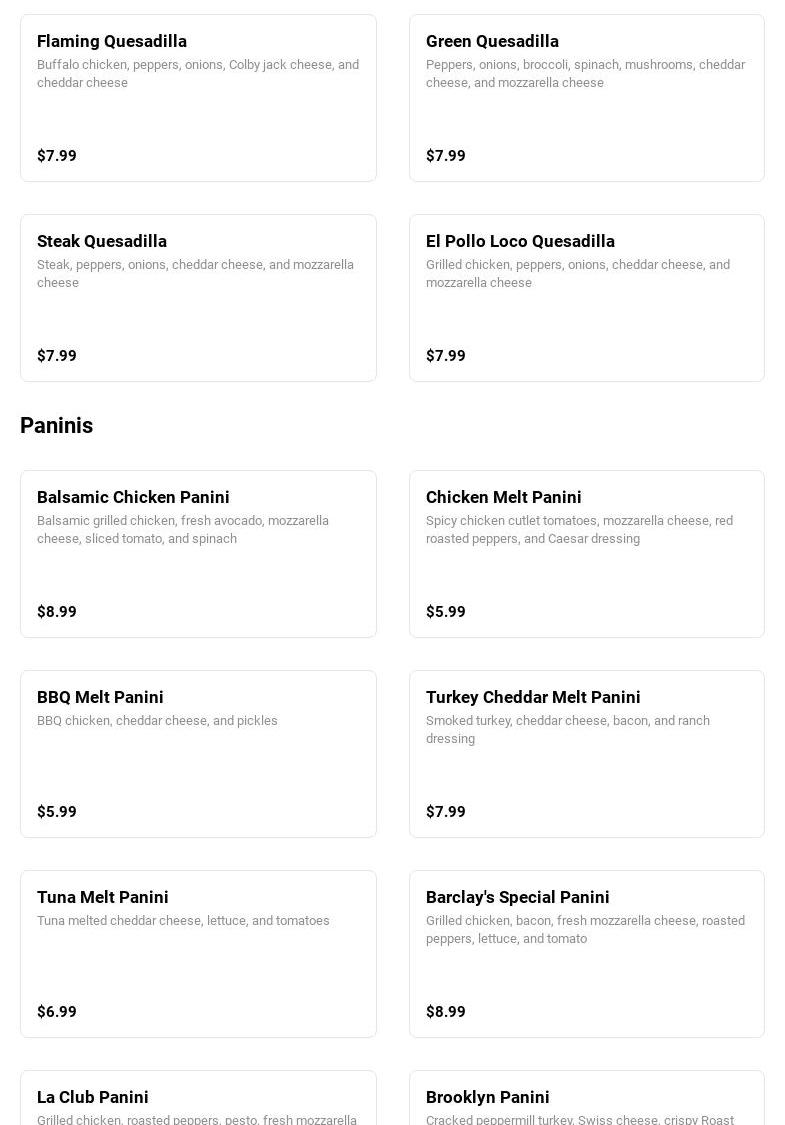Open the Flaming Quesadilla item card
This screenshot has height=1125, width=785.
pyautogui.click(x=198, y=98)
